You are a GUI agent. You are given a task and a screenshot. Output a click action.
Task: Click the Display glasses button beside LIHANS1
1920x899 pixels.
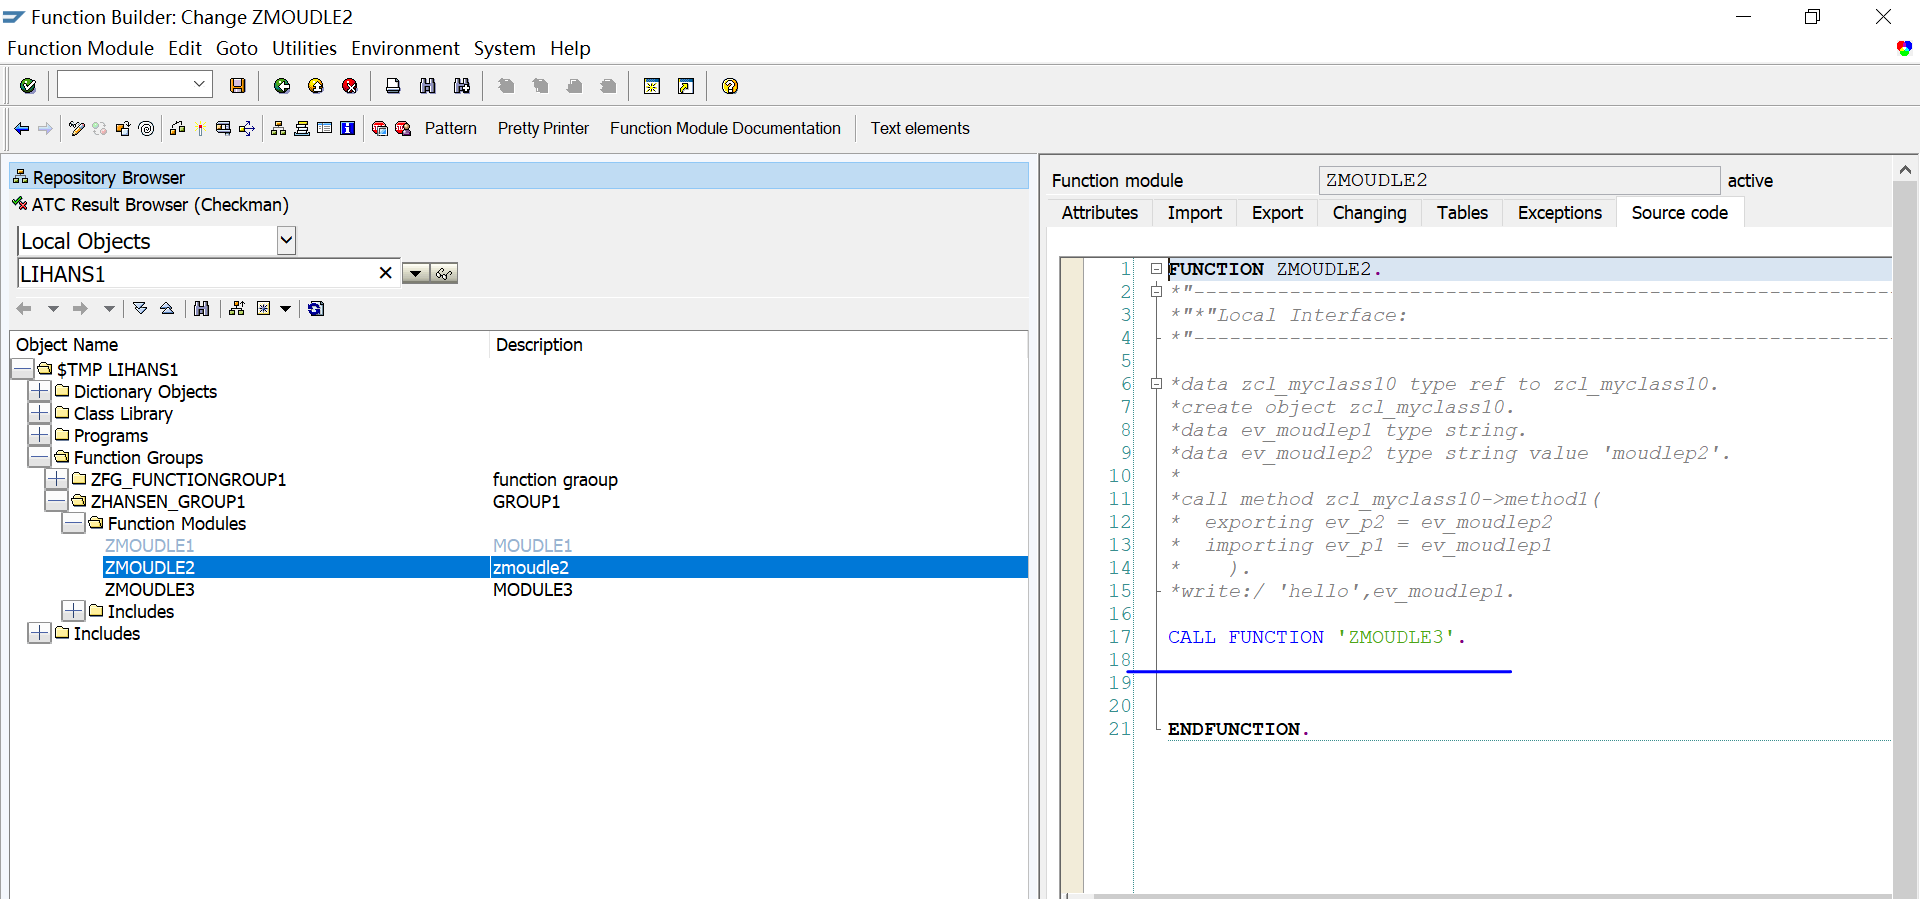[x=445, y=274]
